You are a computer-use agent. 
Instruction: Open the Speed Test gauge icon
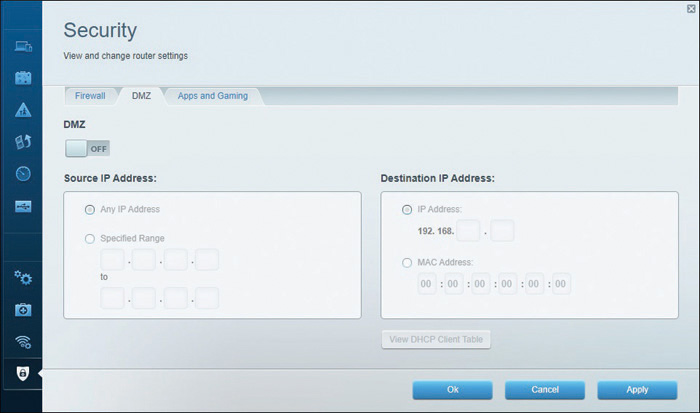coord(23,174)
